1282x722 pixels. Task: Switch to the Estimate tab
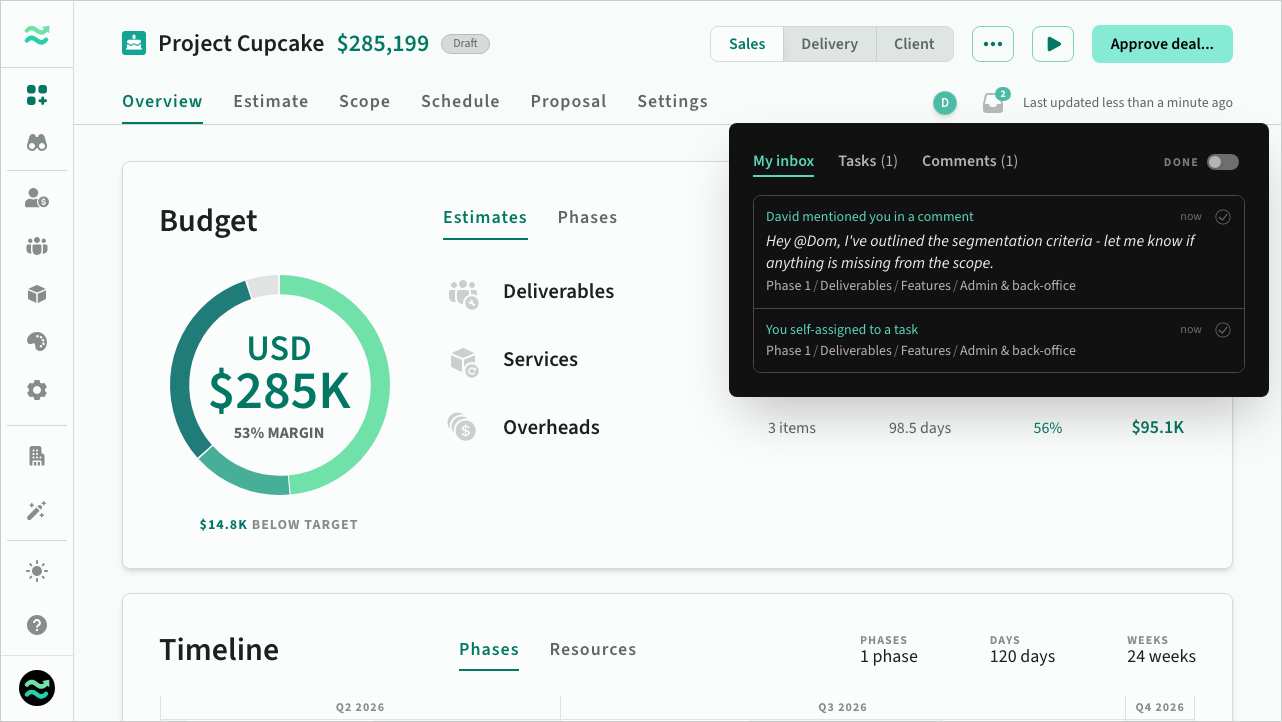(x=271, y=101)
